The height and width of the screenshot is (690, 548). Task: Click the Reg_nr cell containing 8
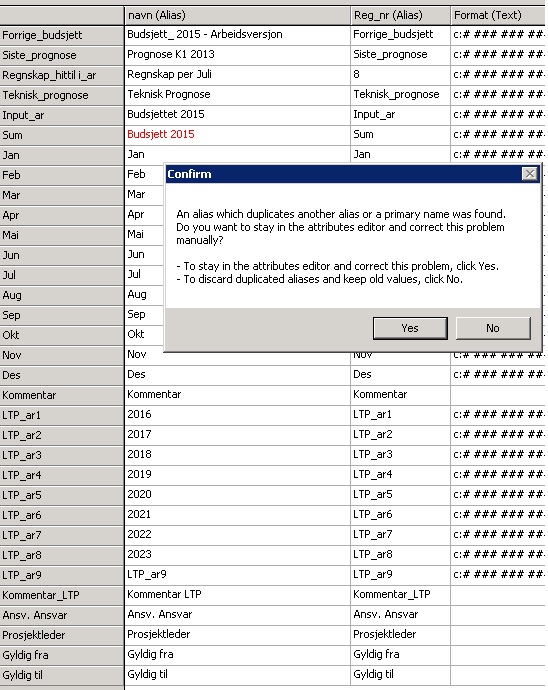click(x=401, y=74)
